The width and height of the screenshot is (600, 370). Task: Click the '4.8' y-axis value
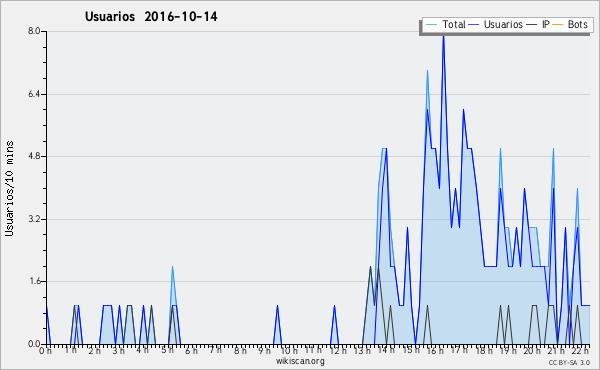pos(34,156)
